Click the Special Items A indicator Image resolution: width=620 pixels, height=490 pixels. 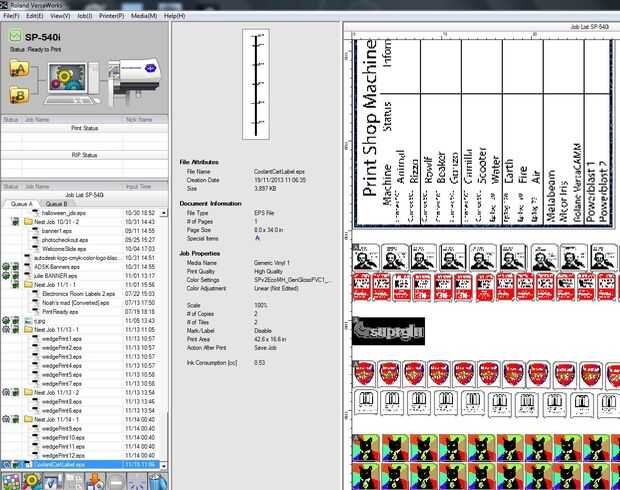pos(257,238)
